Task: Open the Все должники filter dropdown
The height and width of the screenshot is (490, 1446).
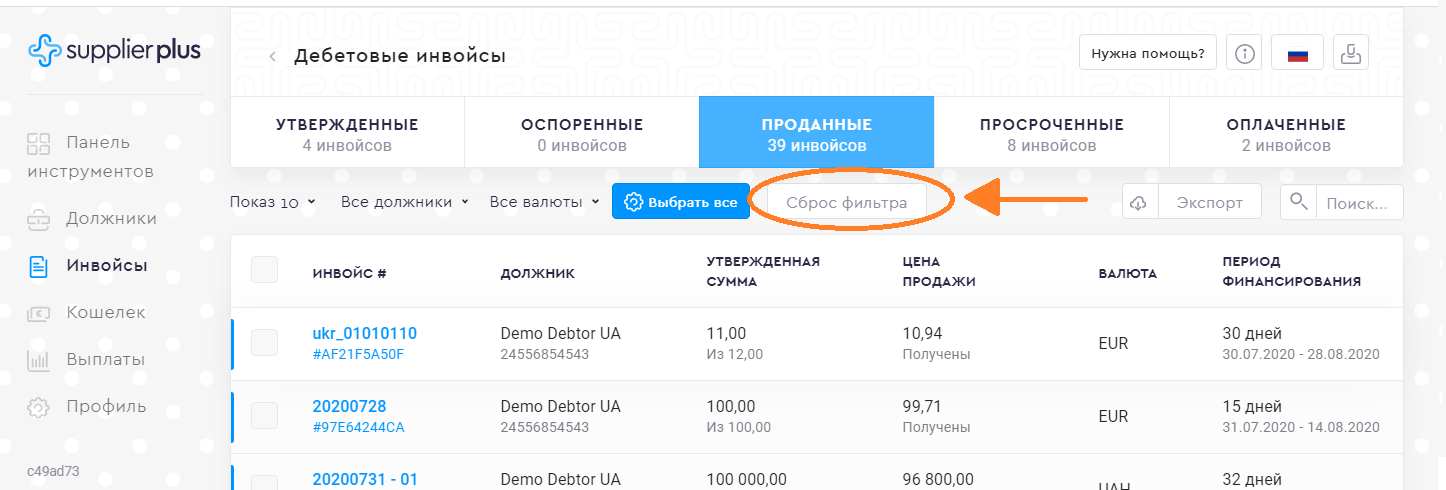Action: point(404,202)
